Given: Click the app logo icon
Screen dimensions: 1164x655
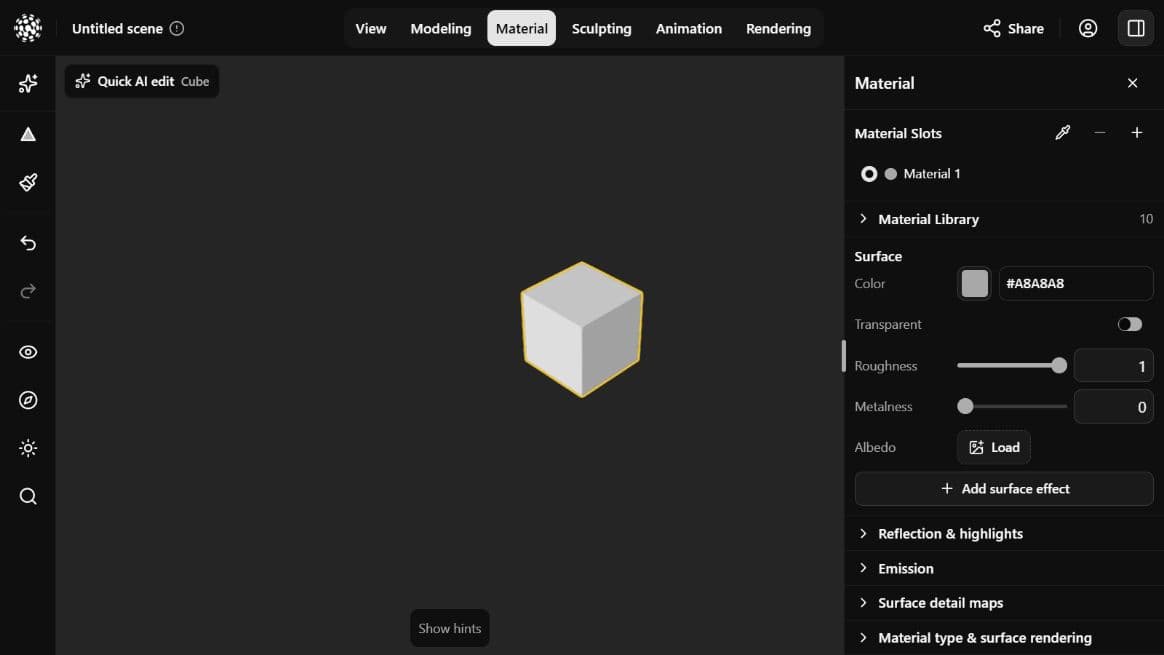Looking at the screenshot, I should (27, 28).
